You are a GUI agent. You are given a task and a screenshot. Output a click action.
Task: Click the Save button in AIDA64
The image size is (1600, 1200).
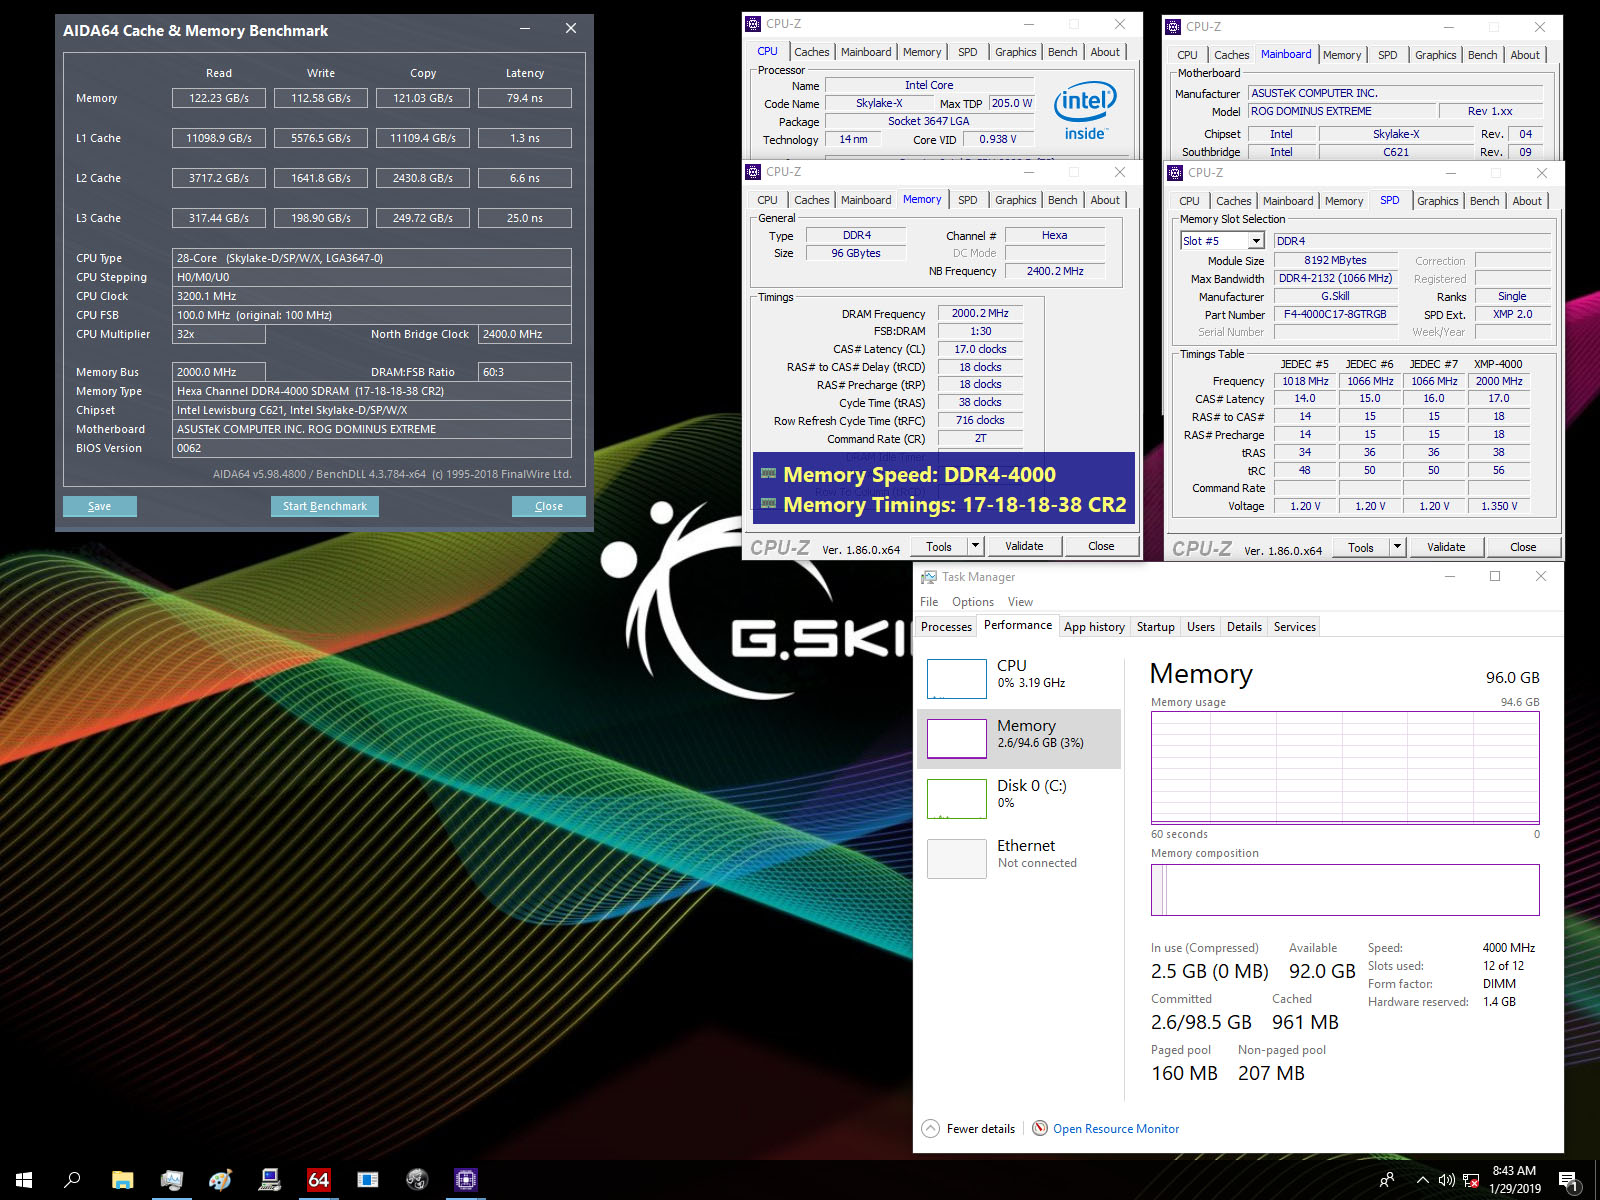tap(99, 506)
